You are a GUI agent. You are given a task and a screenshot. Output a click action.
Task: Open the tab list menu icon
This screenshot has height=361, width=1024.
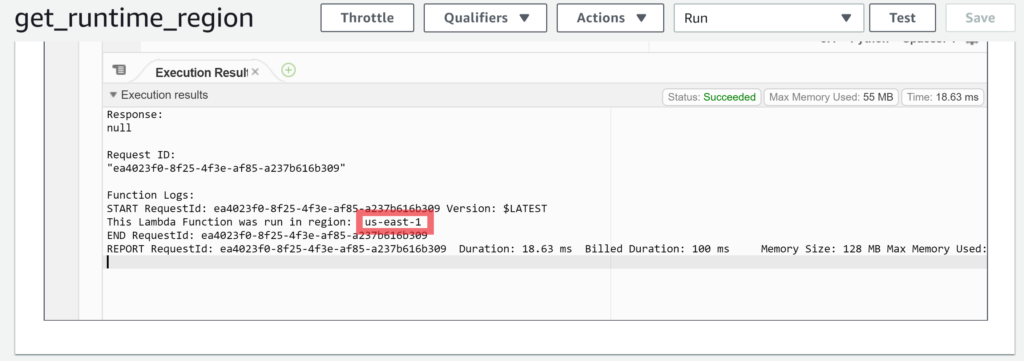[x=119, y=70]
